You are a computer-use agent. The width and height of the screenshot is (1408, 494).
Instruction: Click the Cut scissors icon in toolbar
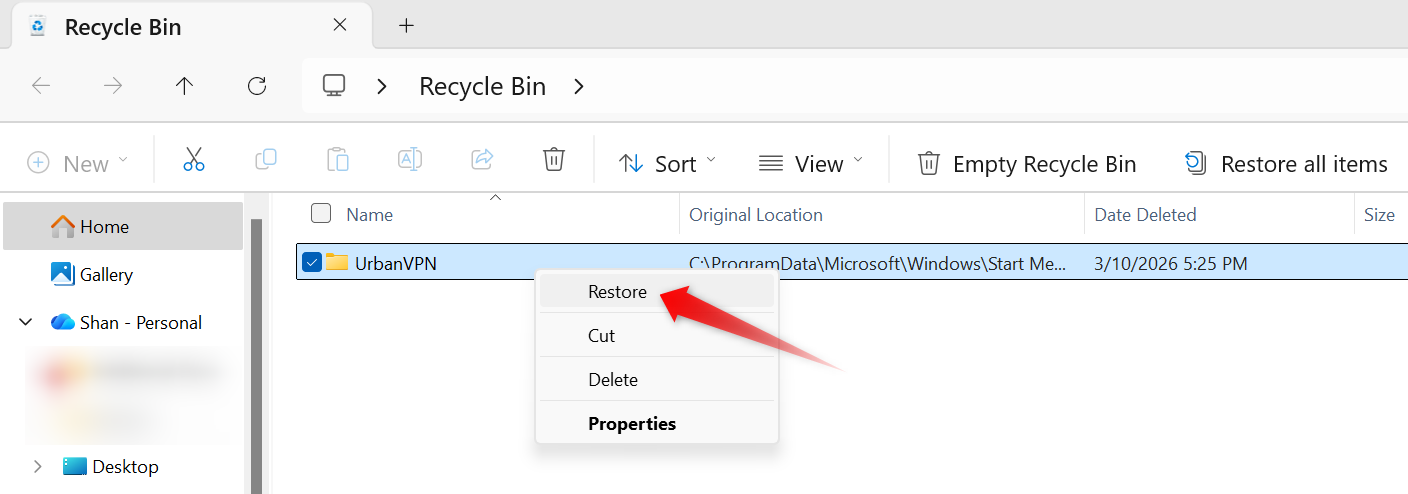click(x=194, y=160)
